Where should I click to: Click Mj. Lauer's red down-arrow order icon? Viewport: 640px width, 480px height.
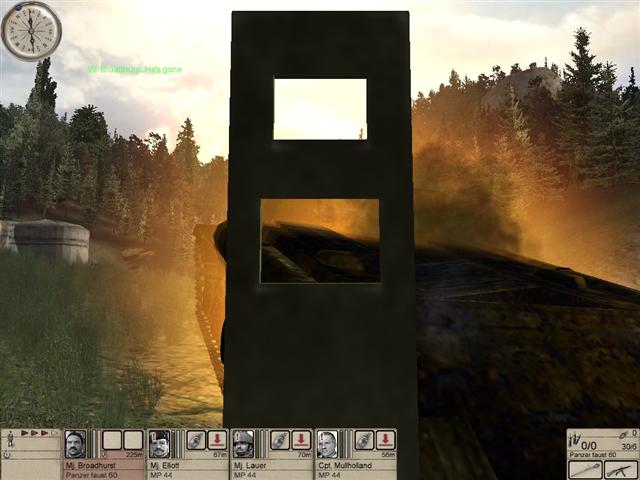(x=301, y=440)
